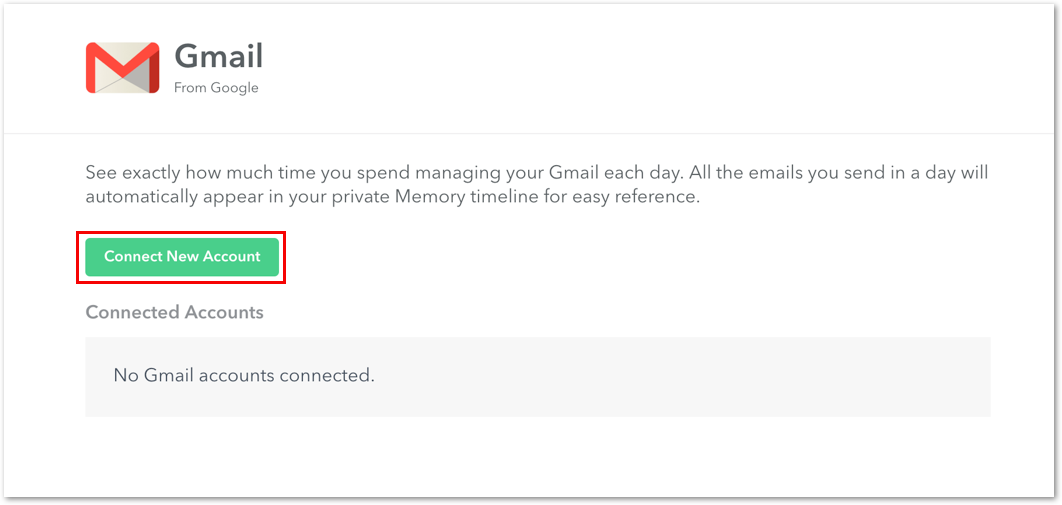Click the 'From Google' subtitle text
Viewport: 1062px width, 505px height.
point(216,88)
